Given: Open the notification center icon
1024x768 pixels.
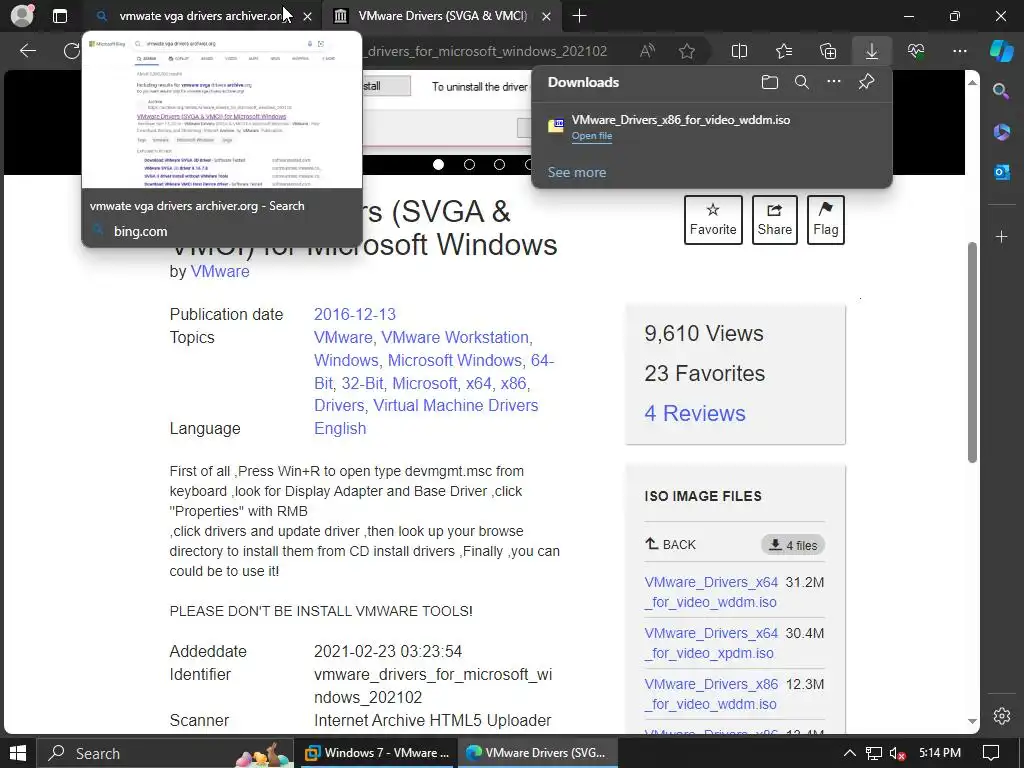Looking at the screenshot, I should tap(991, 754).
